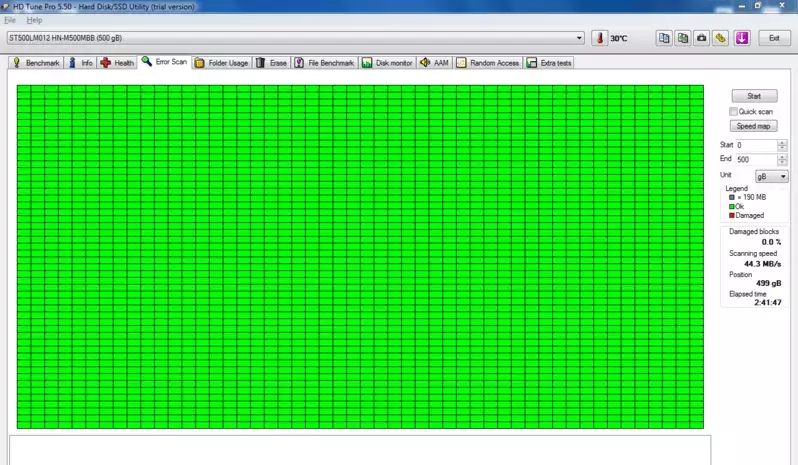Click the End position input field
This screenshot has height=465, width=798.
pyautogui.click(x=756, y=160)
